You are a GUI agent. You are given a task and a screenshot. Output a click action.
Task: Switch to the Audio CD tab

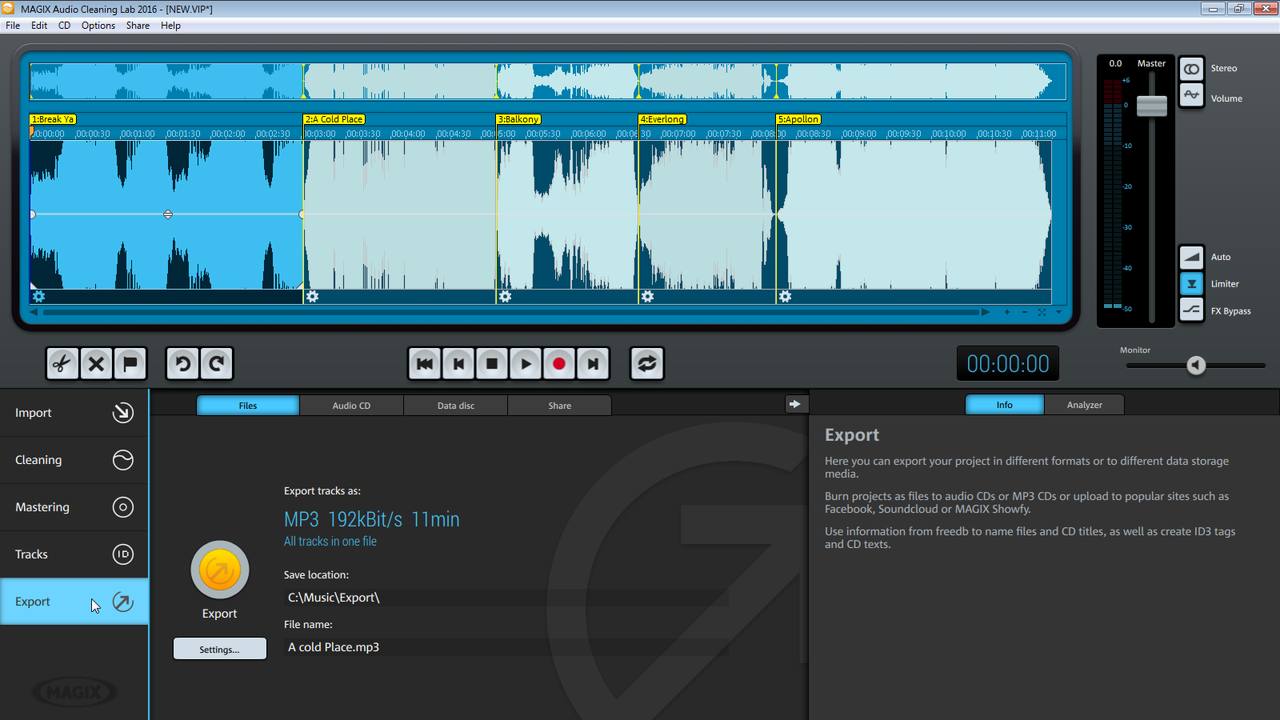[x=352, y=405]
